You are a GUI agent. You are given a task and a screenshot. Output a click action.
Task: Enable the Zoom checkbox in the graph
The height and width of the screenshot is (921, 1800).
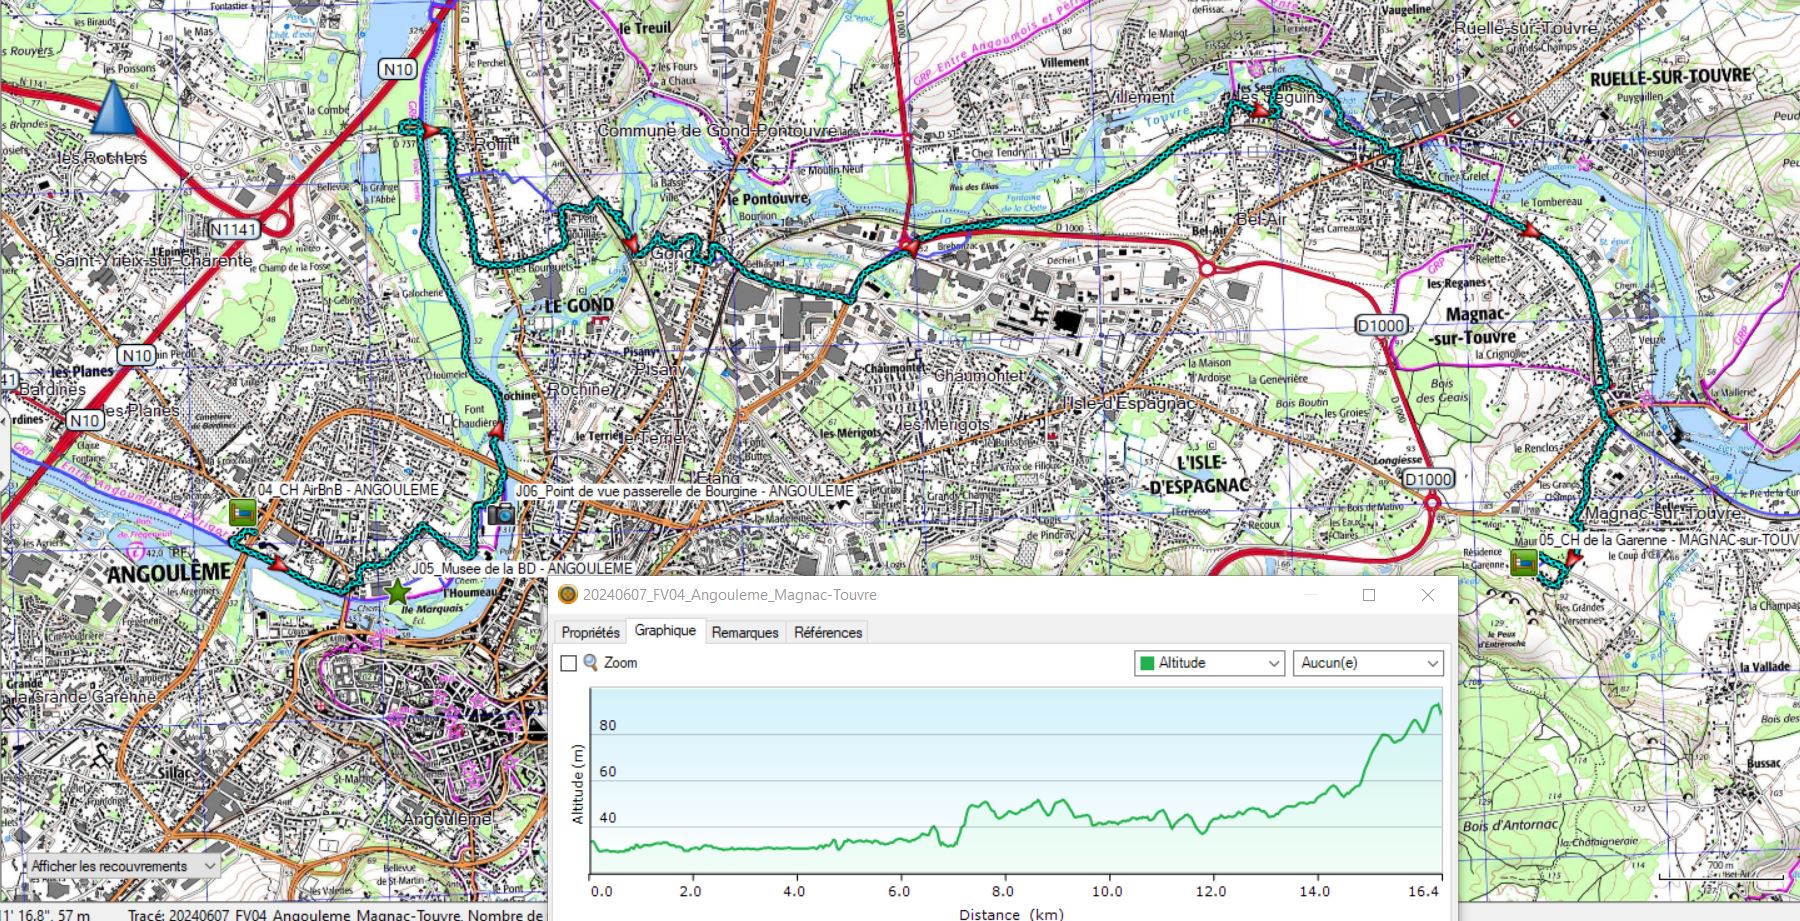[x=569, y=663]
